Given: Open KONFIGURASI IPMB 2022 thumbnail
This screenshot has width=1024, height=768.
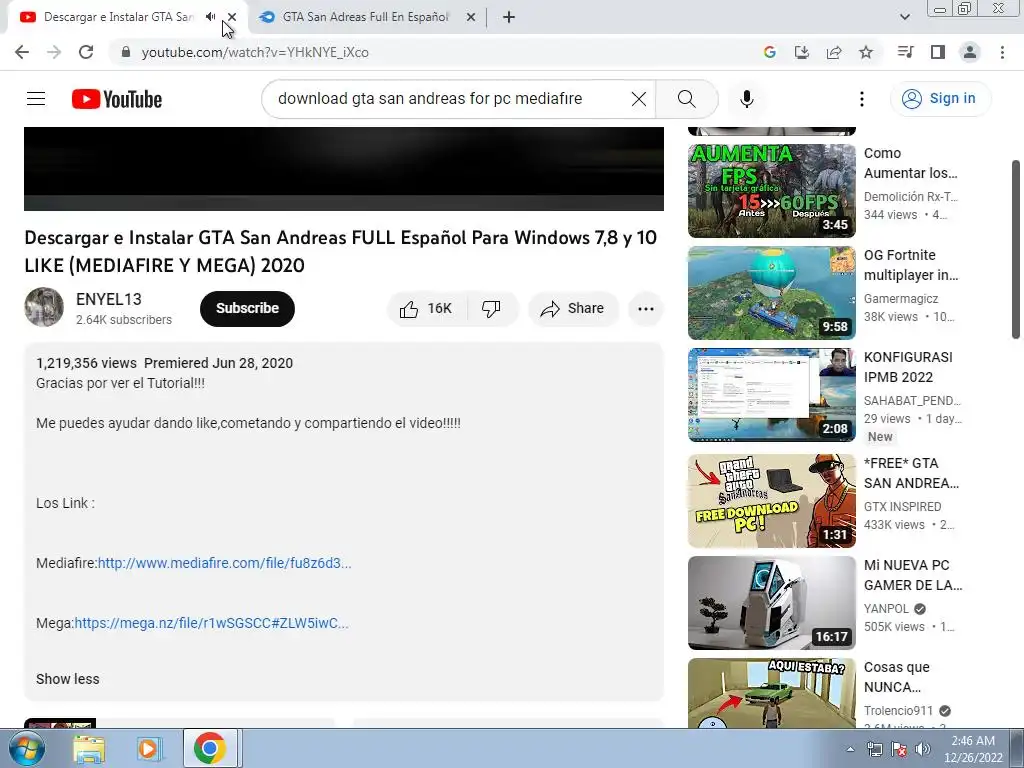Looking at the screenshot, I should (772, 394).
